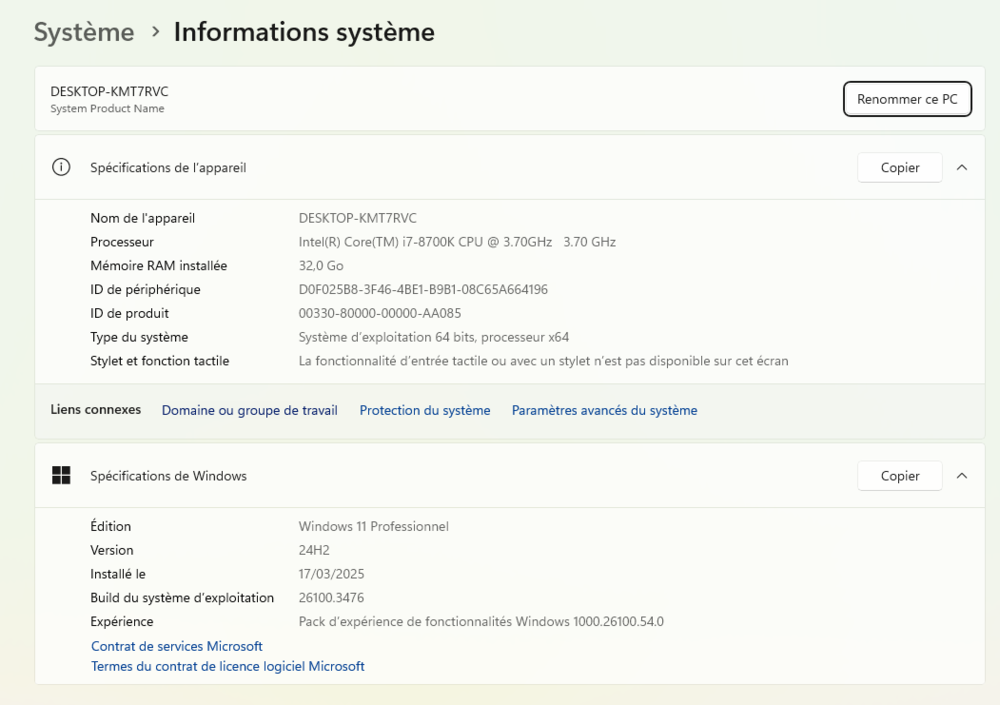This screenshot has height=705, width=1000.
Task: Select the device ID D0F025B8-3F46-4BE1-B9B1-08C65A664196
Action: (x=423, y=290)
